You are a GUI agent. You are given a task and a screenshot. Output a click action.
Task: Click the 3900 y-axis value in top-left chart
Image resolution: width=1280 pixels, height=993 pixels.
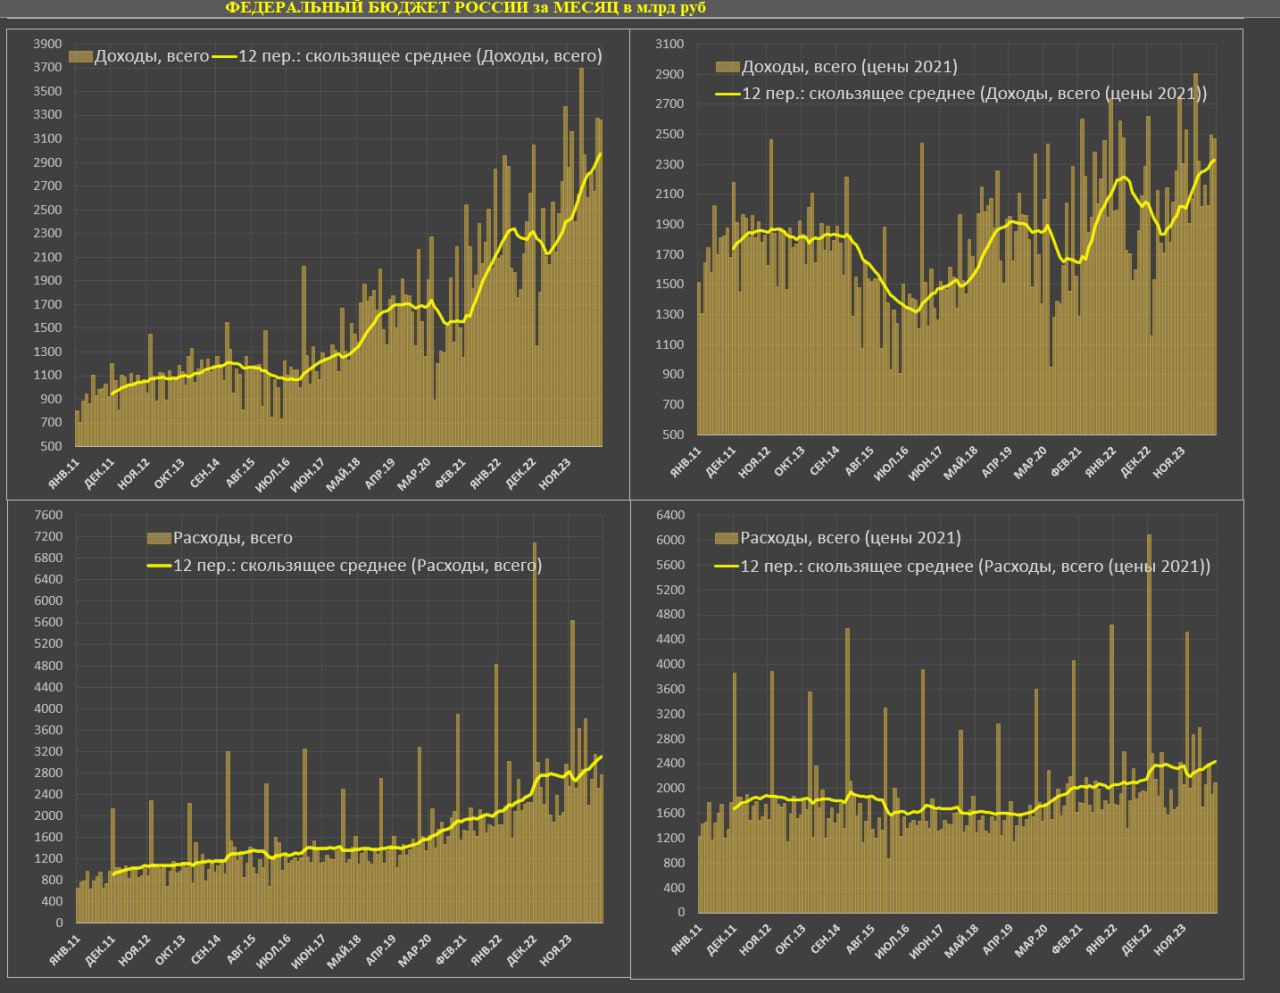pyautogui.click(x=47, y=44)
